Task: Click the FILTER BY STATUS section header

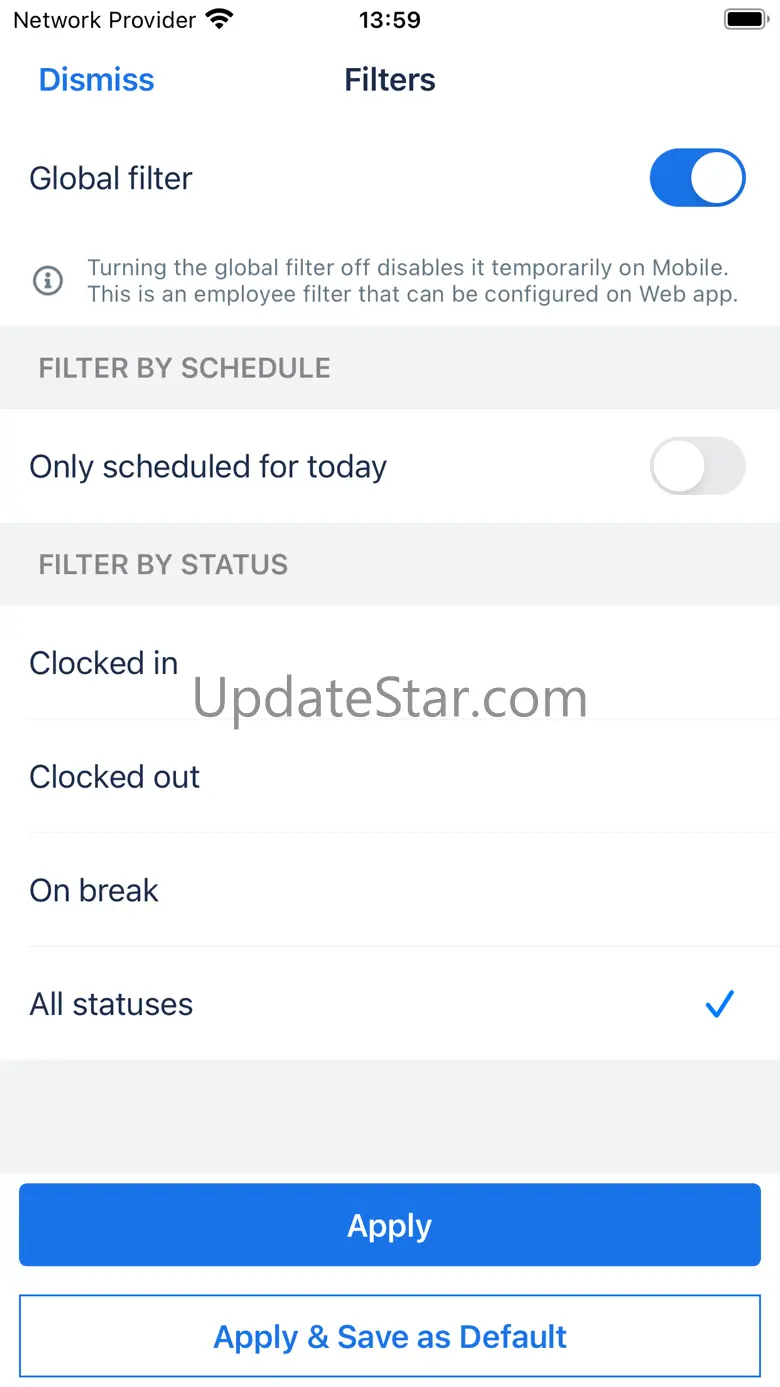Action: [x=163, y=565]
